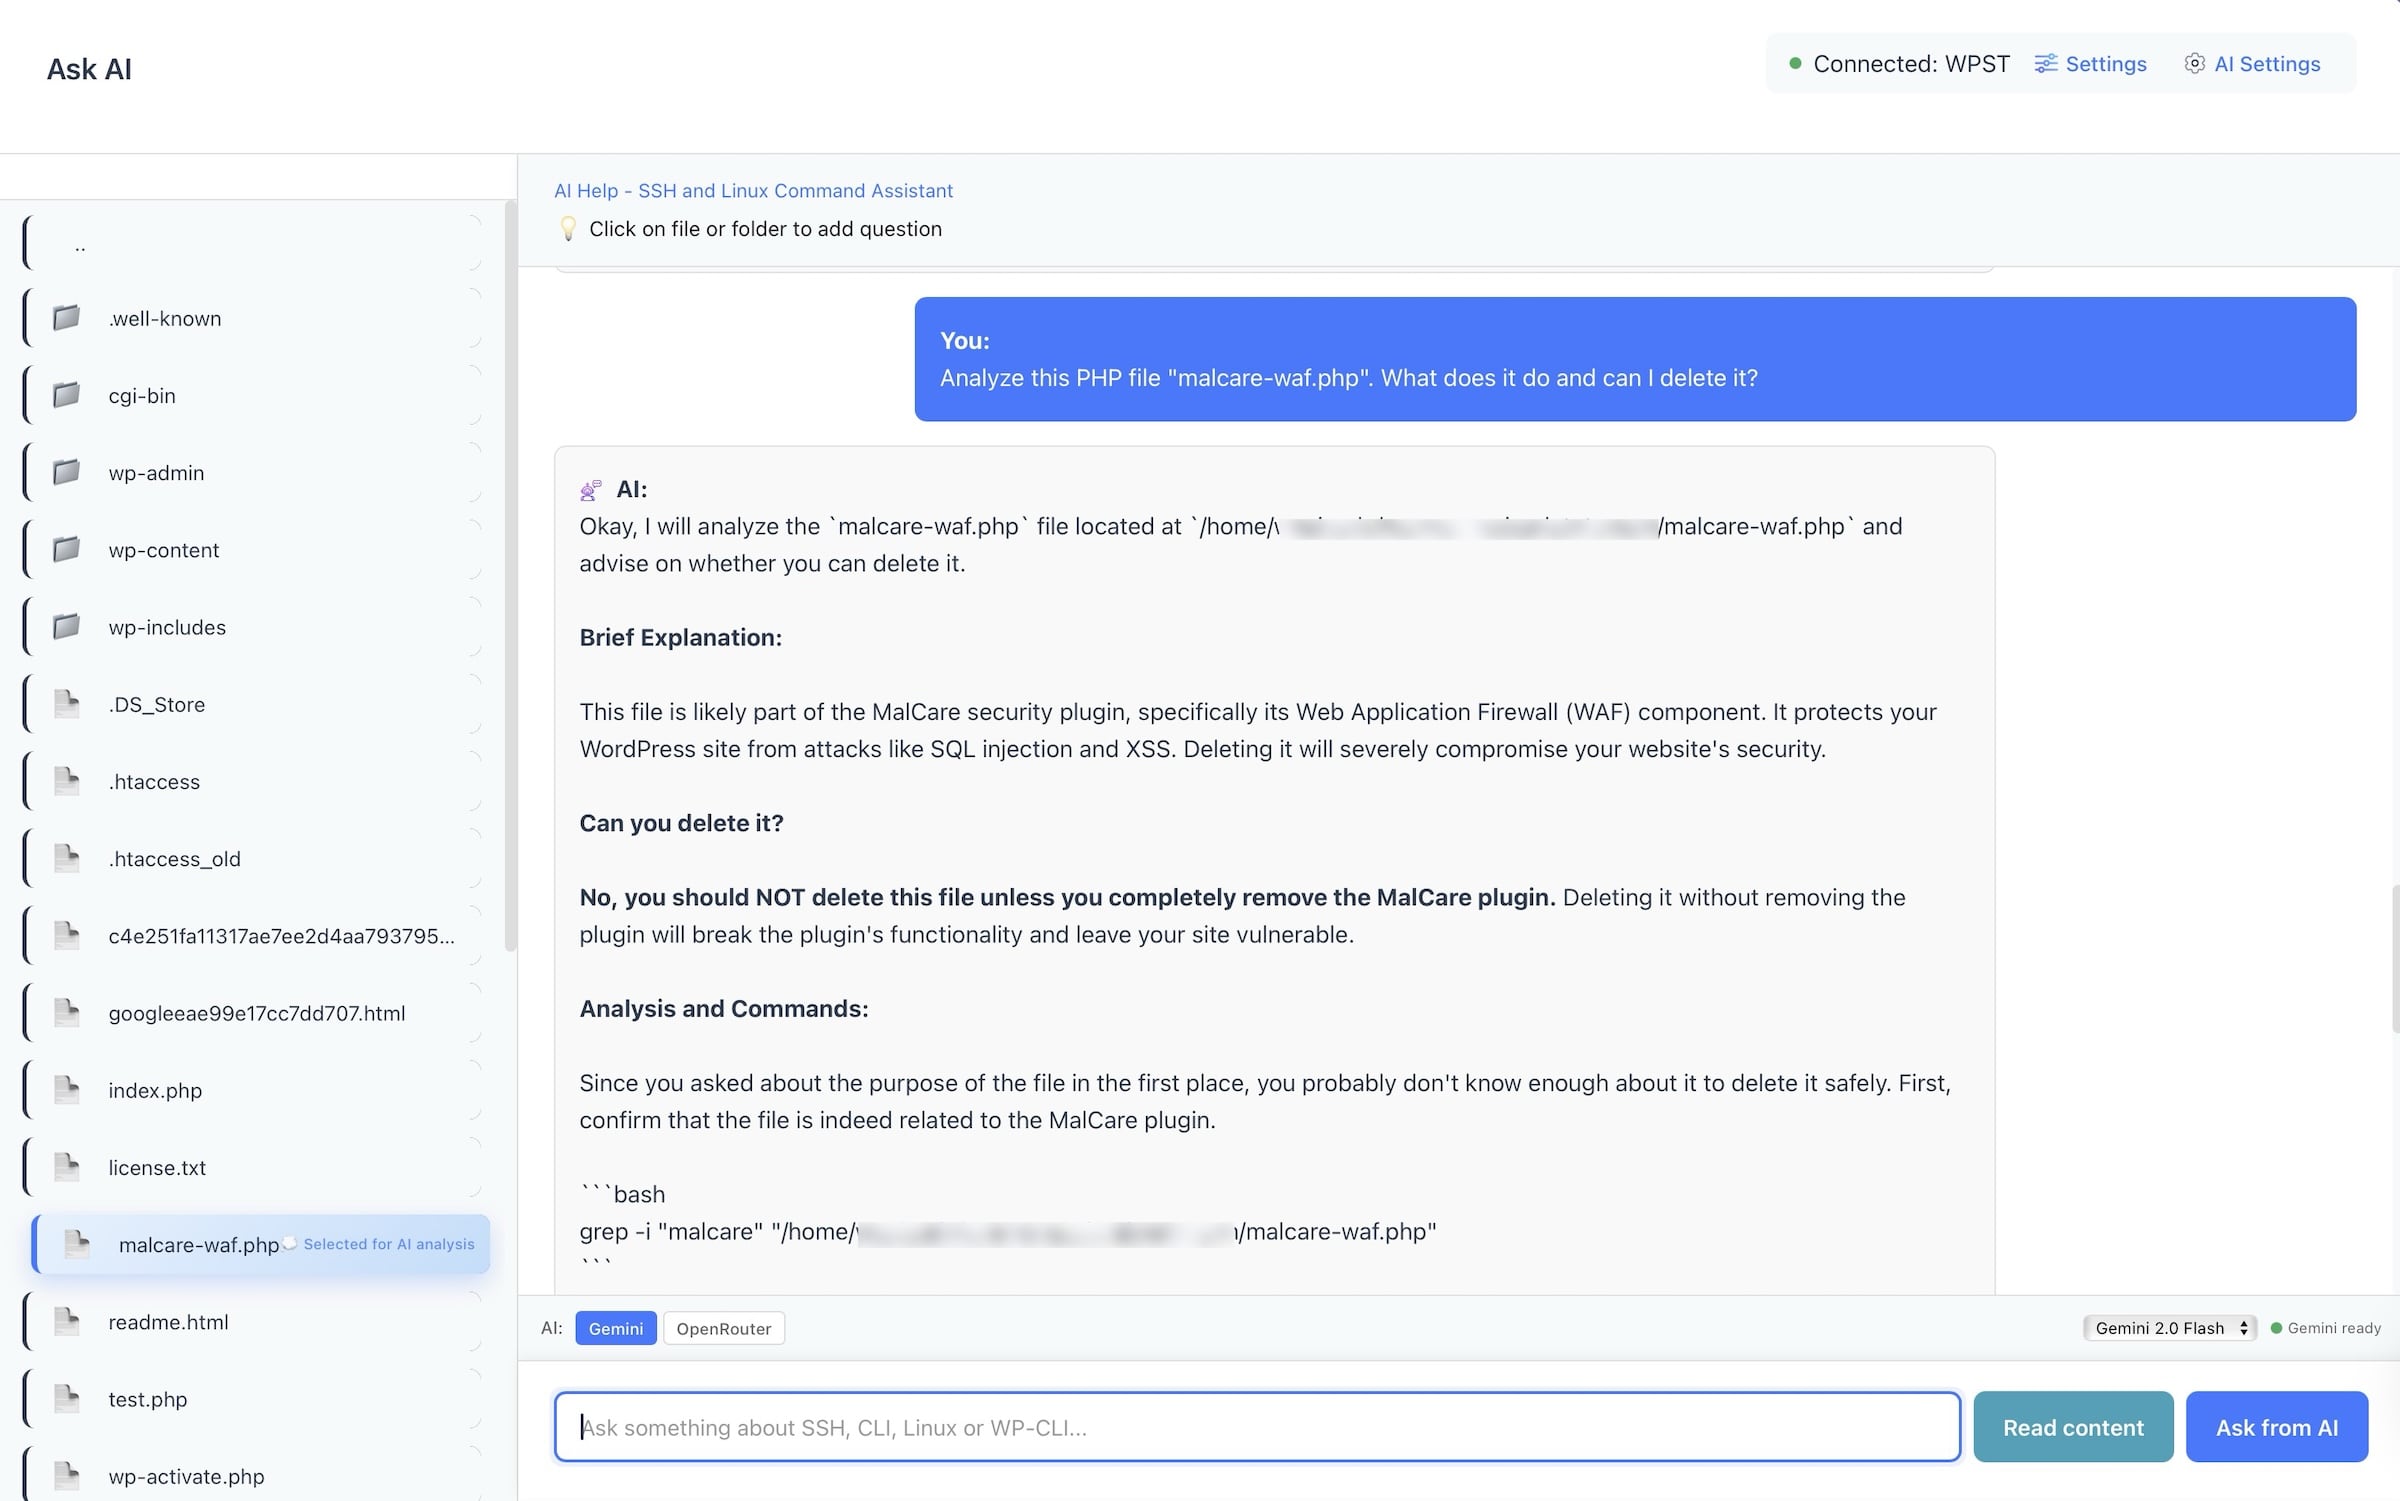Focus the Ask something about SSH input field
The image size is (2400, 1501).
coord(1257,1427)
